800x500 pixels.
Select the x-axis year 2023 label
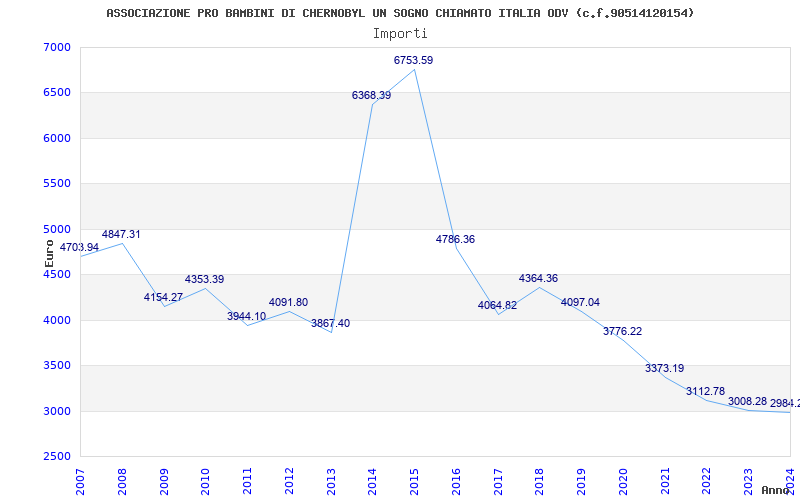[749, 481]
